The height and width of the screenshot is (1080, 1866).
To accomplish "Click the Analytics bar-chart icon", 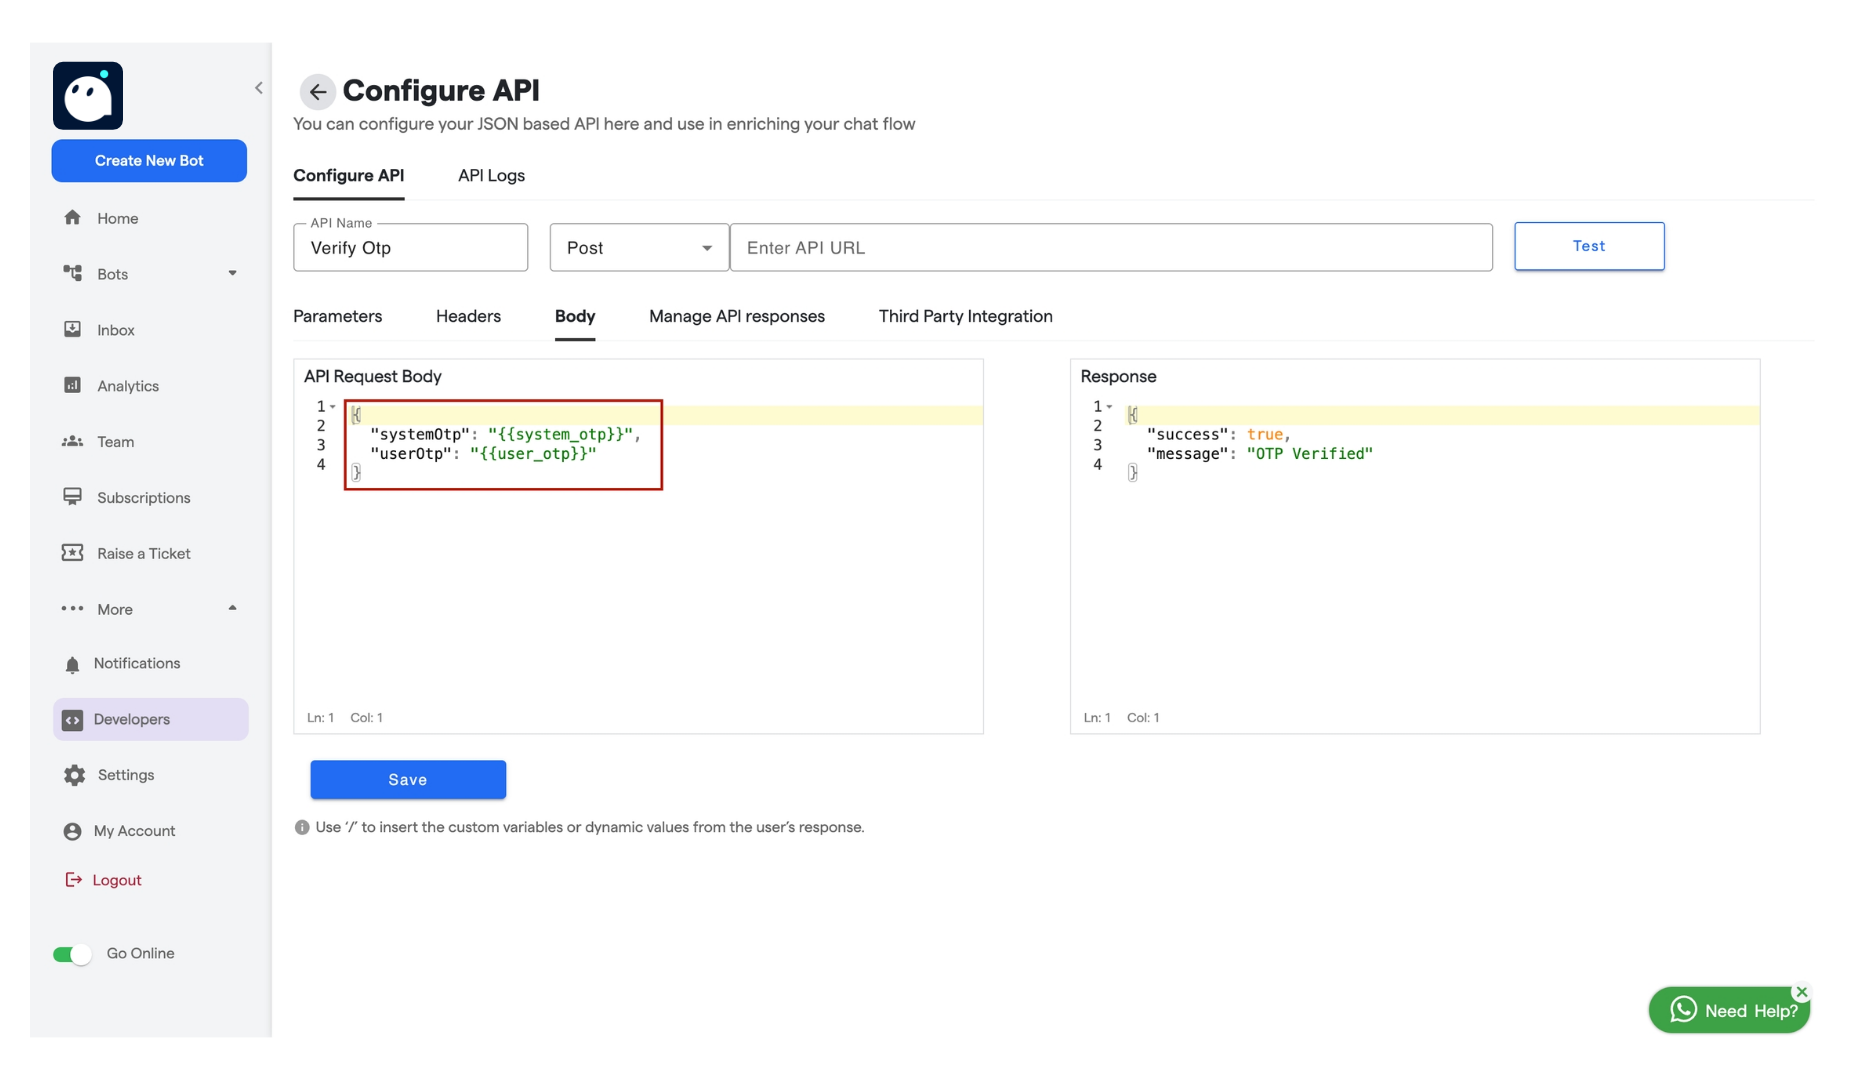I will 72,385.
